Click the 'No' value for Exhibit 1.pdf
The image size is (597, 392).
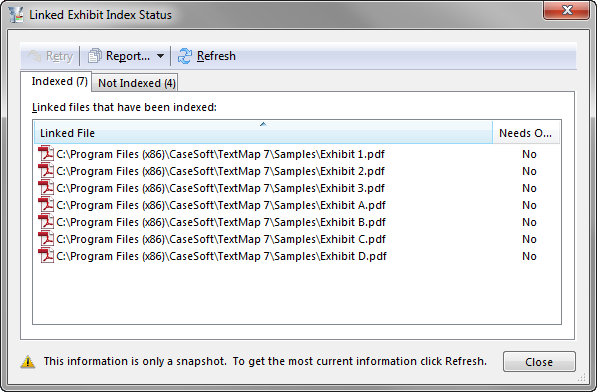point(529,154)
